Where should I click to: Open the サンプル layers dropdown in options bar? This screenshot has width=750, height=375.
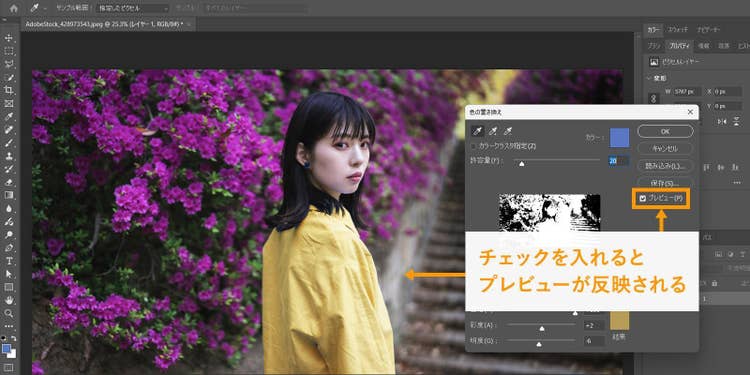pos(255,9)
